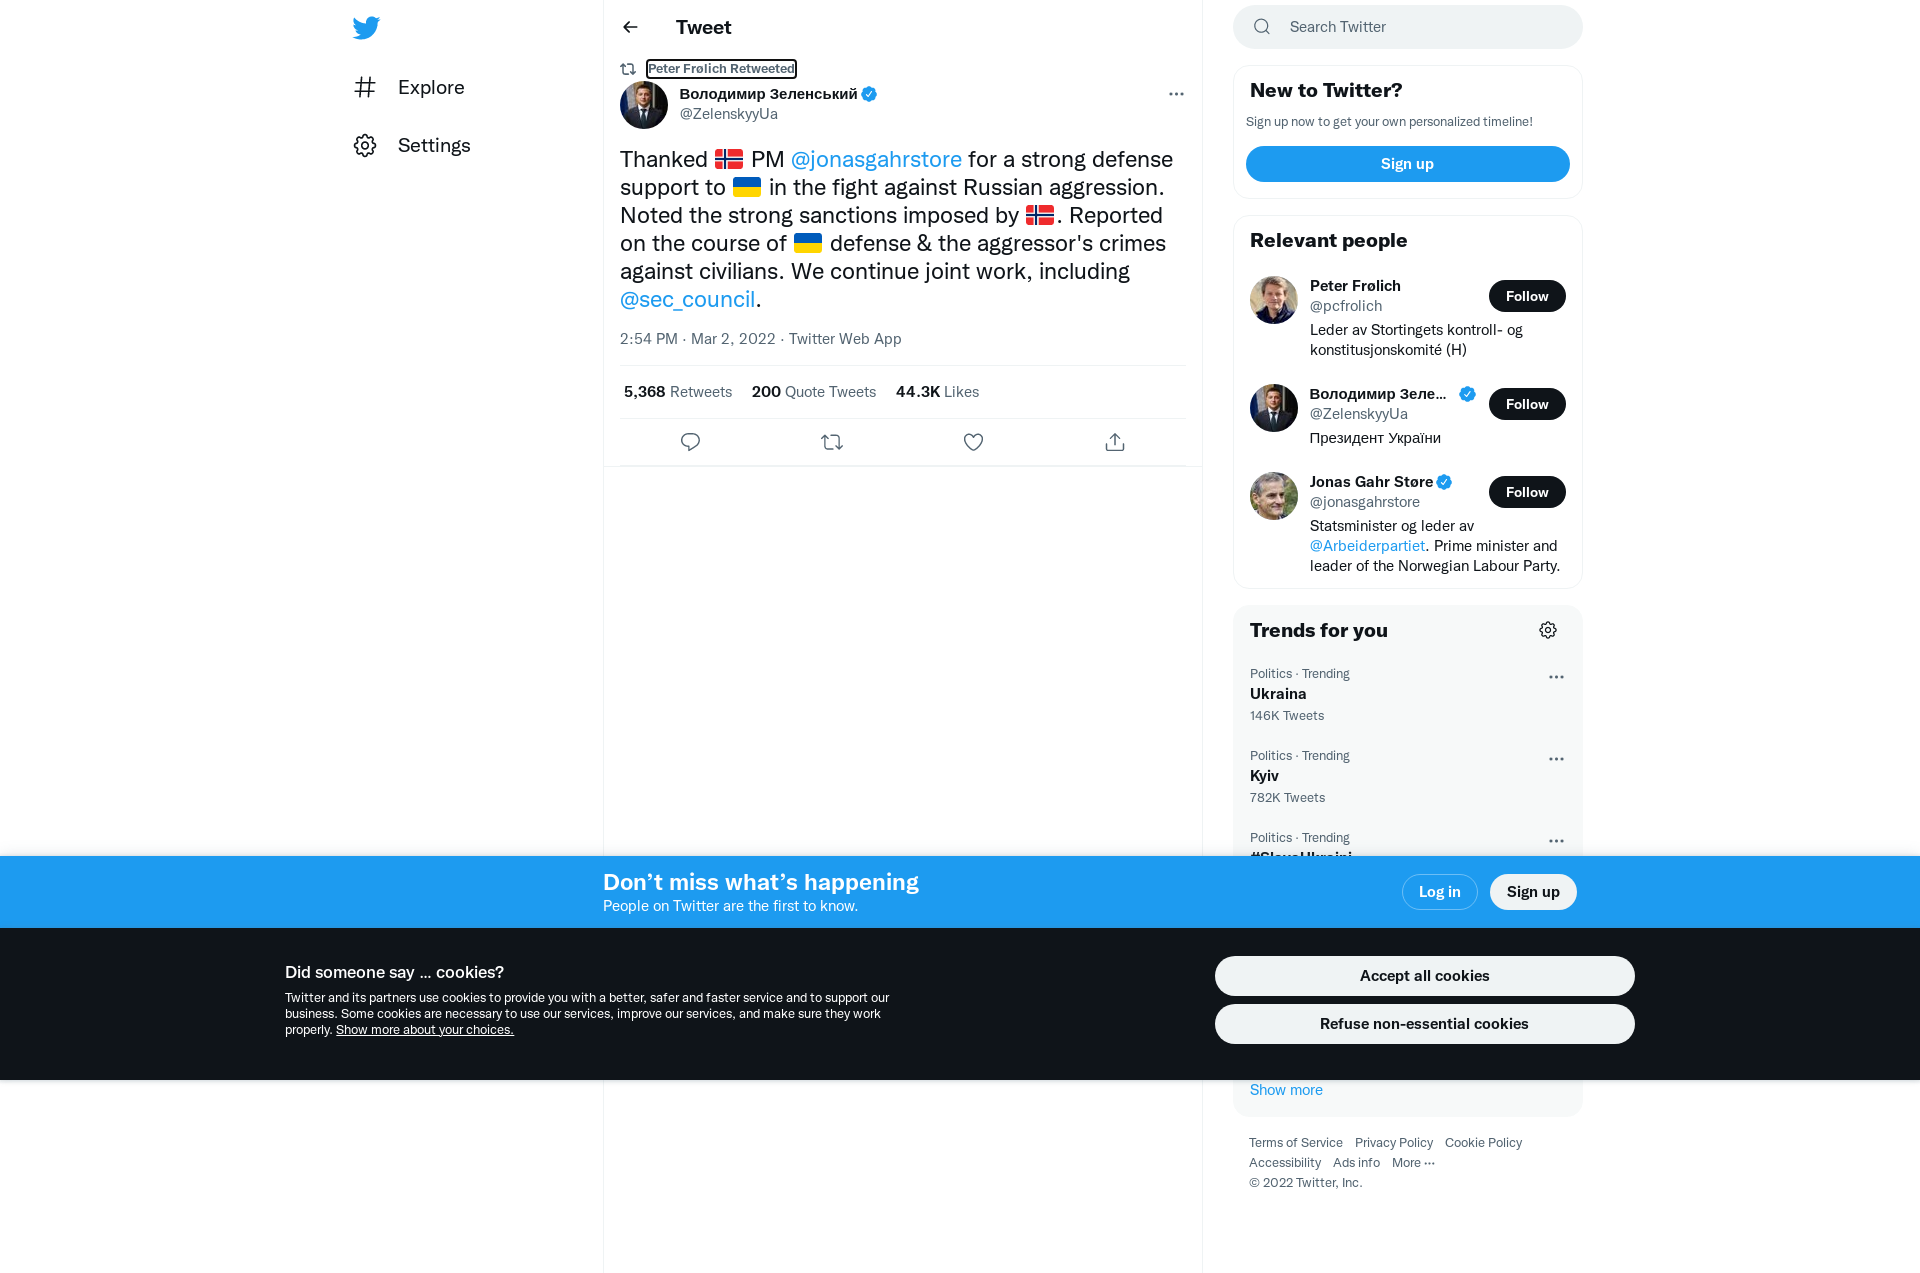
Task: Go back using the arrow icon
Action: pyautogui.click(x=630, y=27)
